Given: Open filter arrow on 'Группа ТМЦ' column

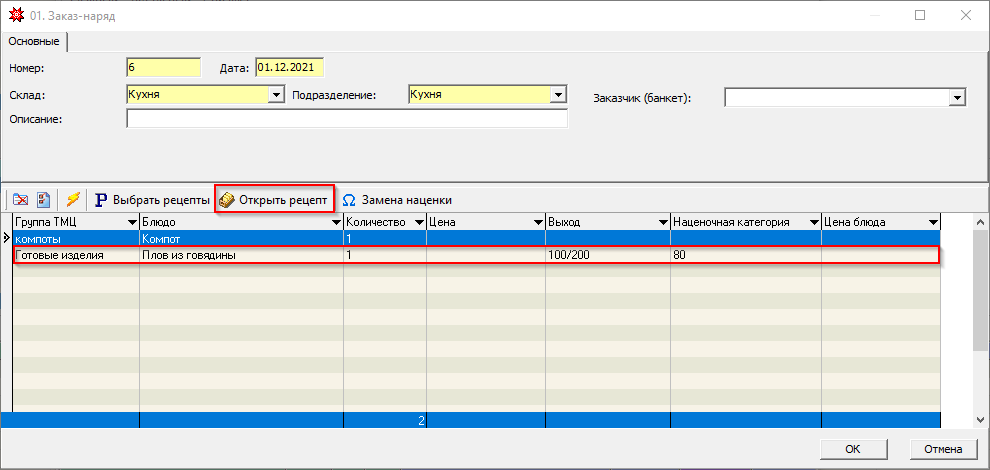Looking at the screenshot, I should 131,222.
